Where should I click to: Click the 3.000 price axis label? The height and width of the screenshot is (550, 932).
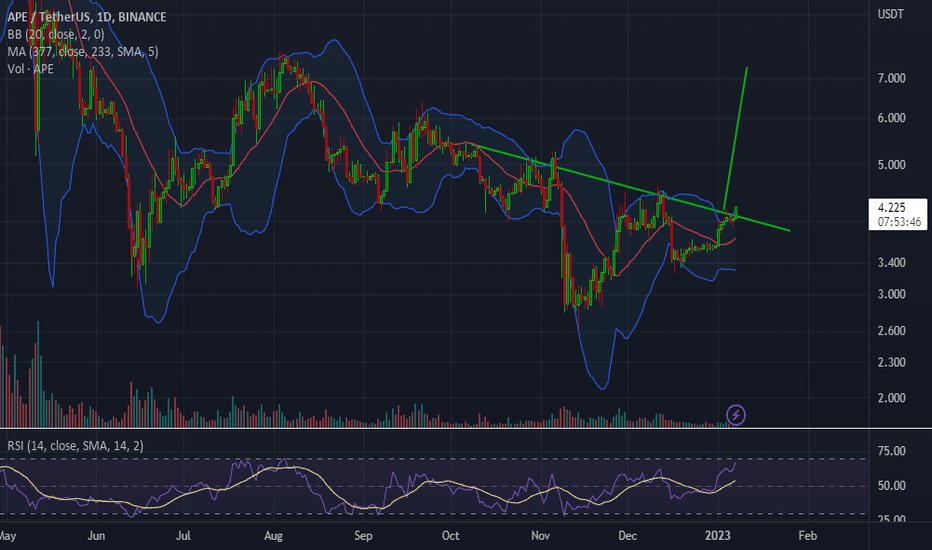click(x=892, y=294)
